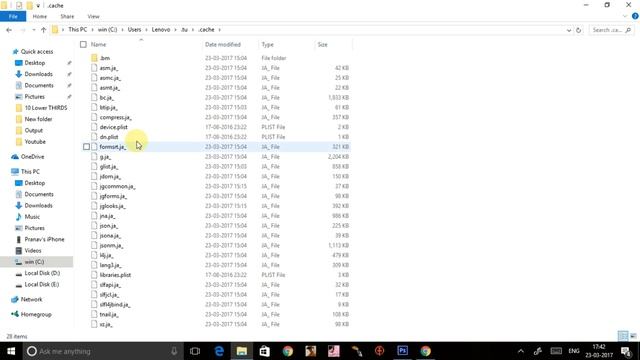Switch to Large icons view in status bar
Screen dimensions: 640x360
633,336
